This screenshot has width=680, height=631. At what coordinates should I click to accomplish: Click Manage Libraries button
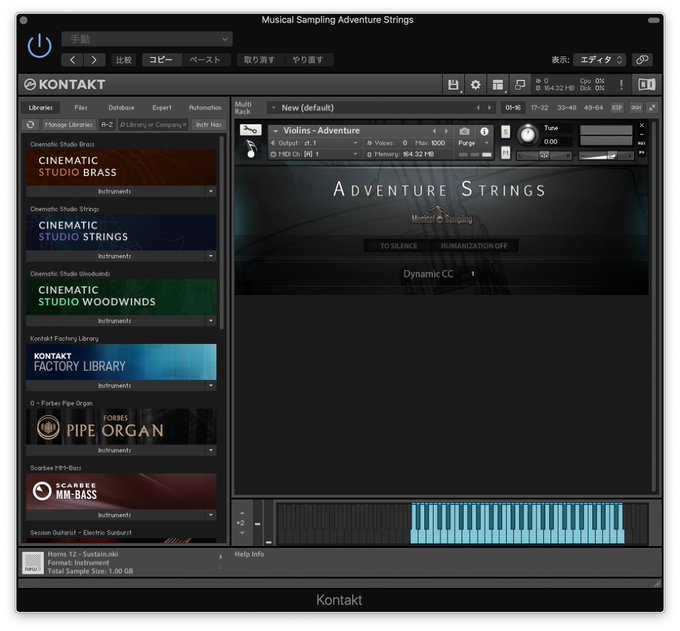point(69,125)
